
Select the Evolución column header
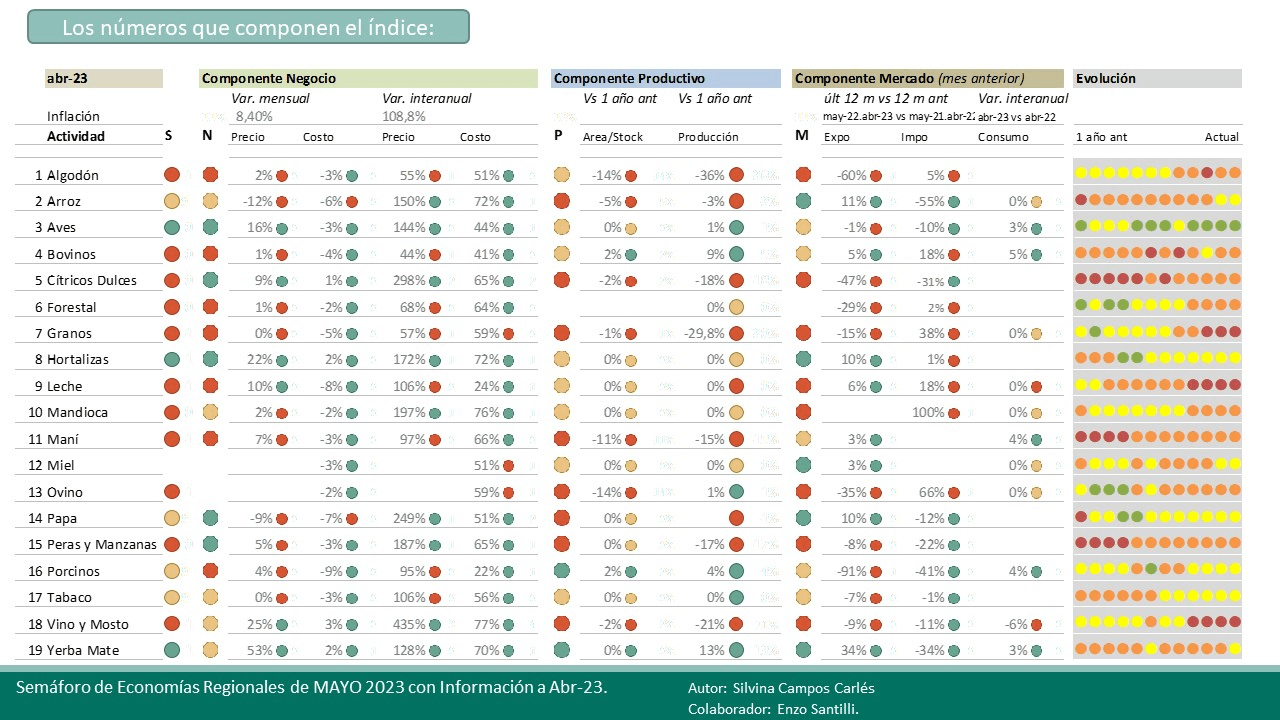(1157, 78)
